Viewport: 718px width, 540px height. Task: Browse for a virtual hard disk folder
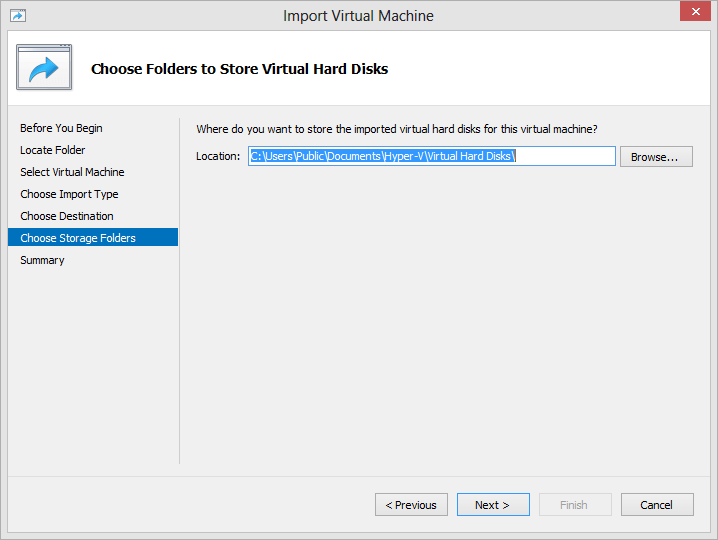[656, 157]
